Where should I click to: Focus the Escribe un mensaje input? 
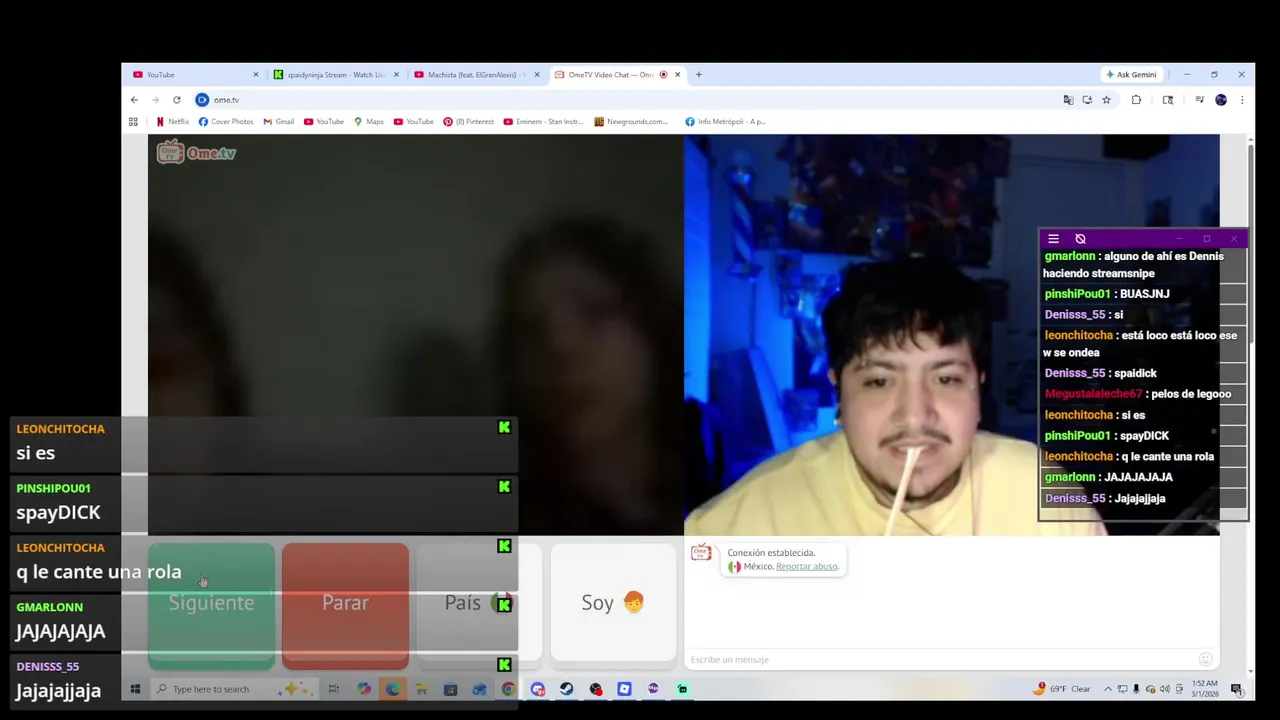940,660
